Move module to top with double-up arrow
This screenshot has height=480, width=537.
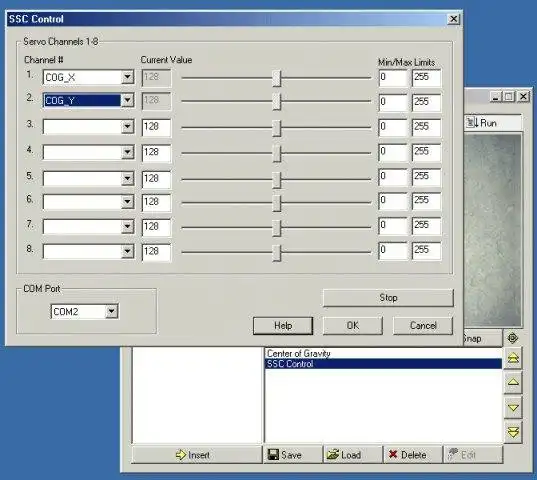513,358
